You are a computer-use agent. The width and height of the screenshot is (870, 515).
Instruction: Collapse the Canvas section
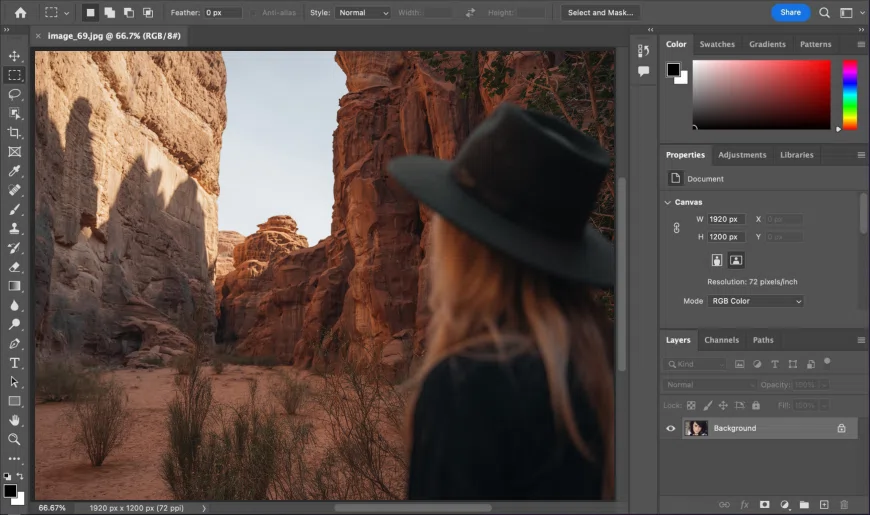[668, 202]
